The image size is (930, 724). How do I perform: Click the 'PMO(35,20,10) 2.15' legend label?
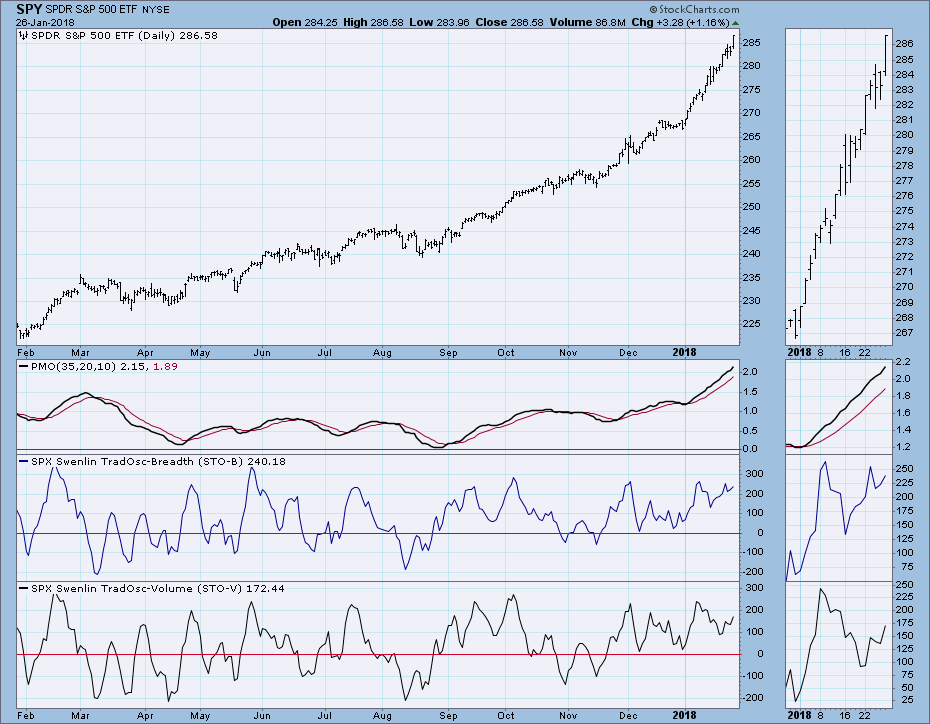[x=88, y=366]
